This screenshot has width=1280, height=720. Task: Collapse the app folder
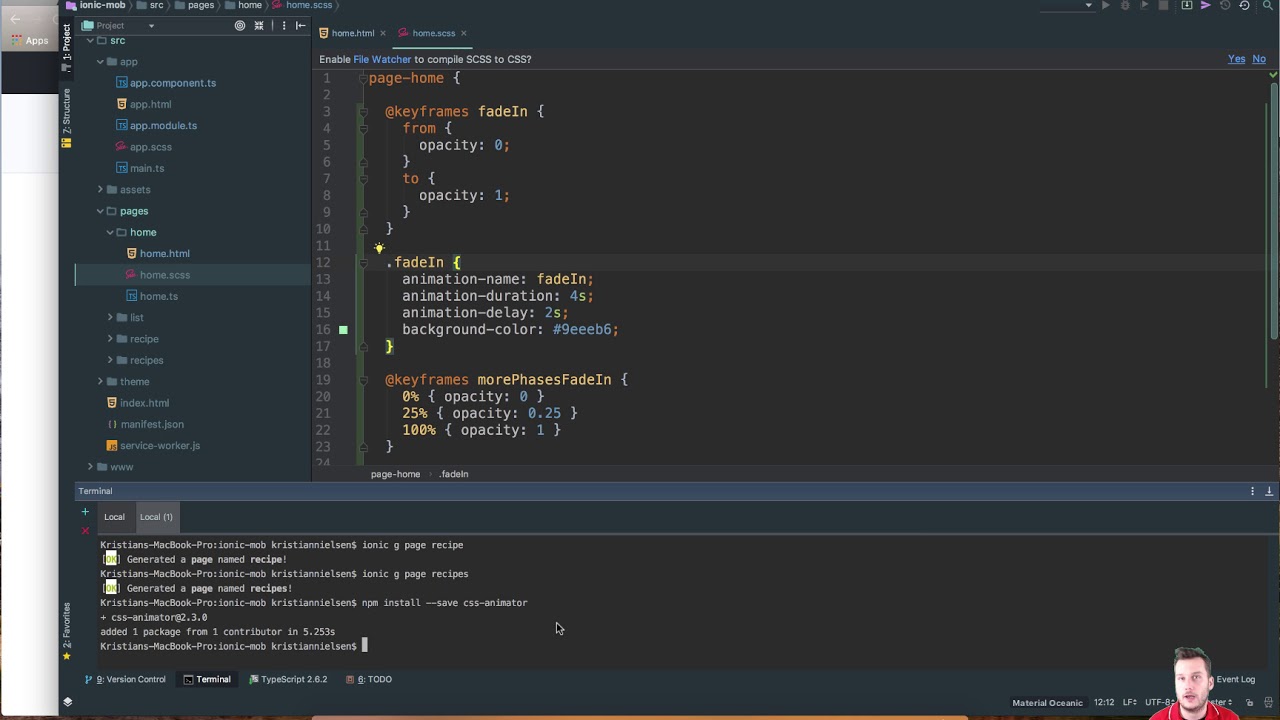[100, 62]
